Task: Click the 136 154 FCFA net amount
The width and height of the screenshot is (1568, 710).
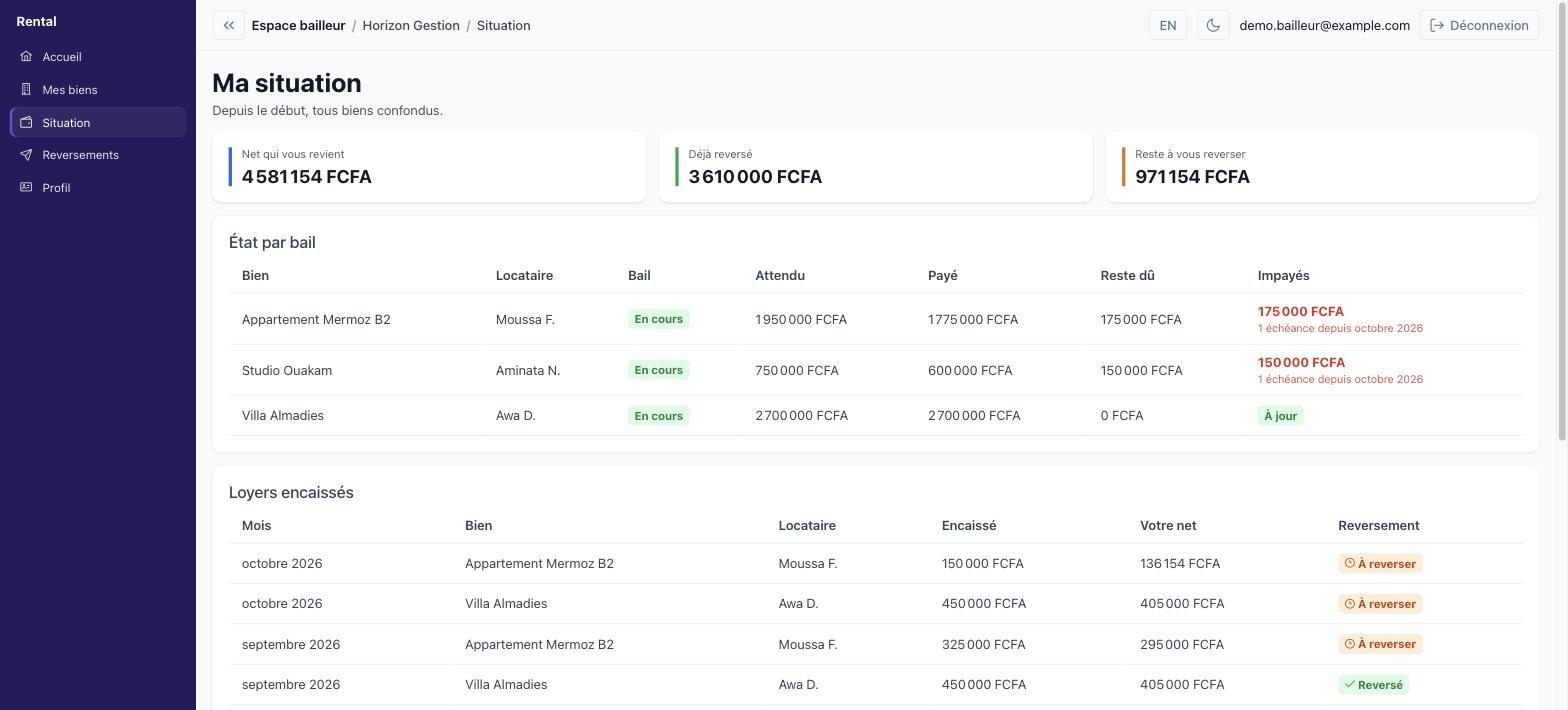Action: [1180, 564]
